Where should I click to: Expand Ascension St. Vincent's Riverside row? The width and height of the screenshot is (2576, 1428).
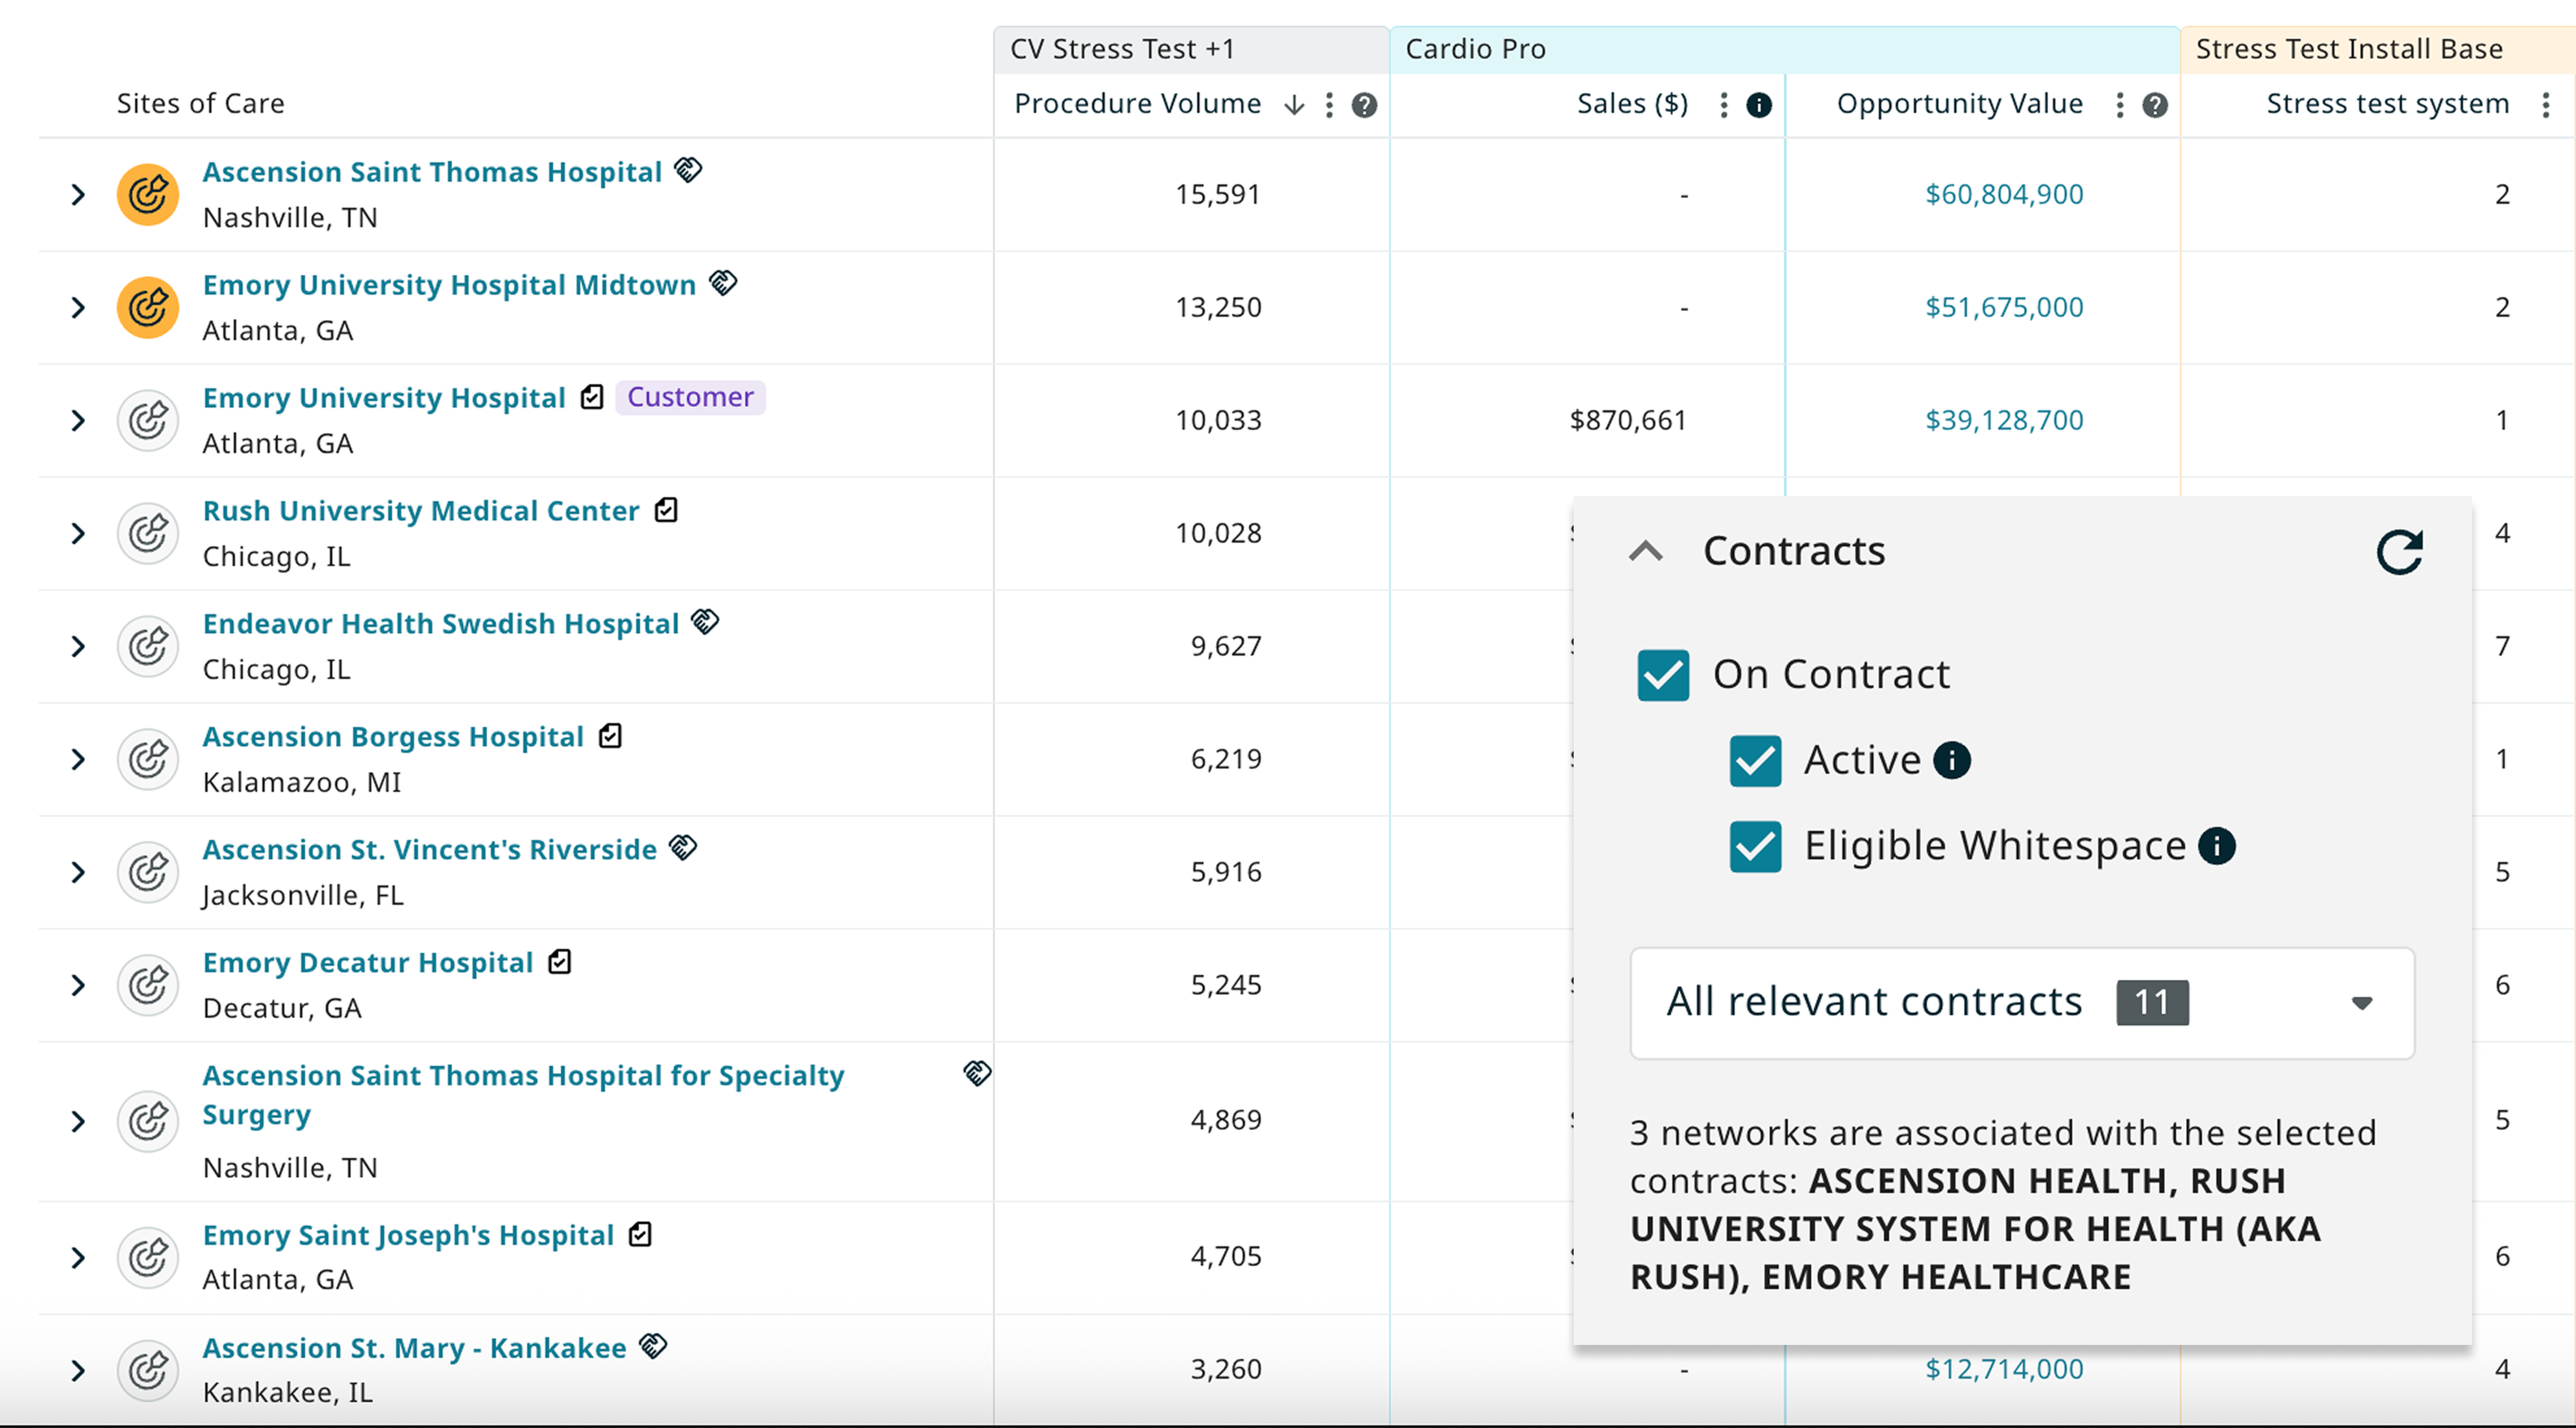coord(78,873)
